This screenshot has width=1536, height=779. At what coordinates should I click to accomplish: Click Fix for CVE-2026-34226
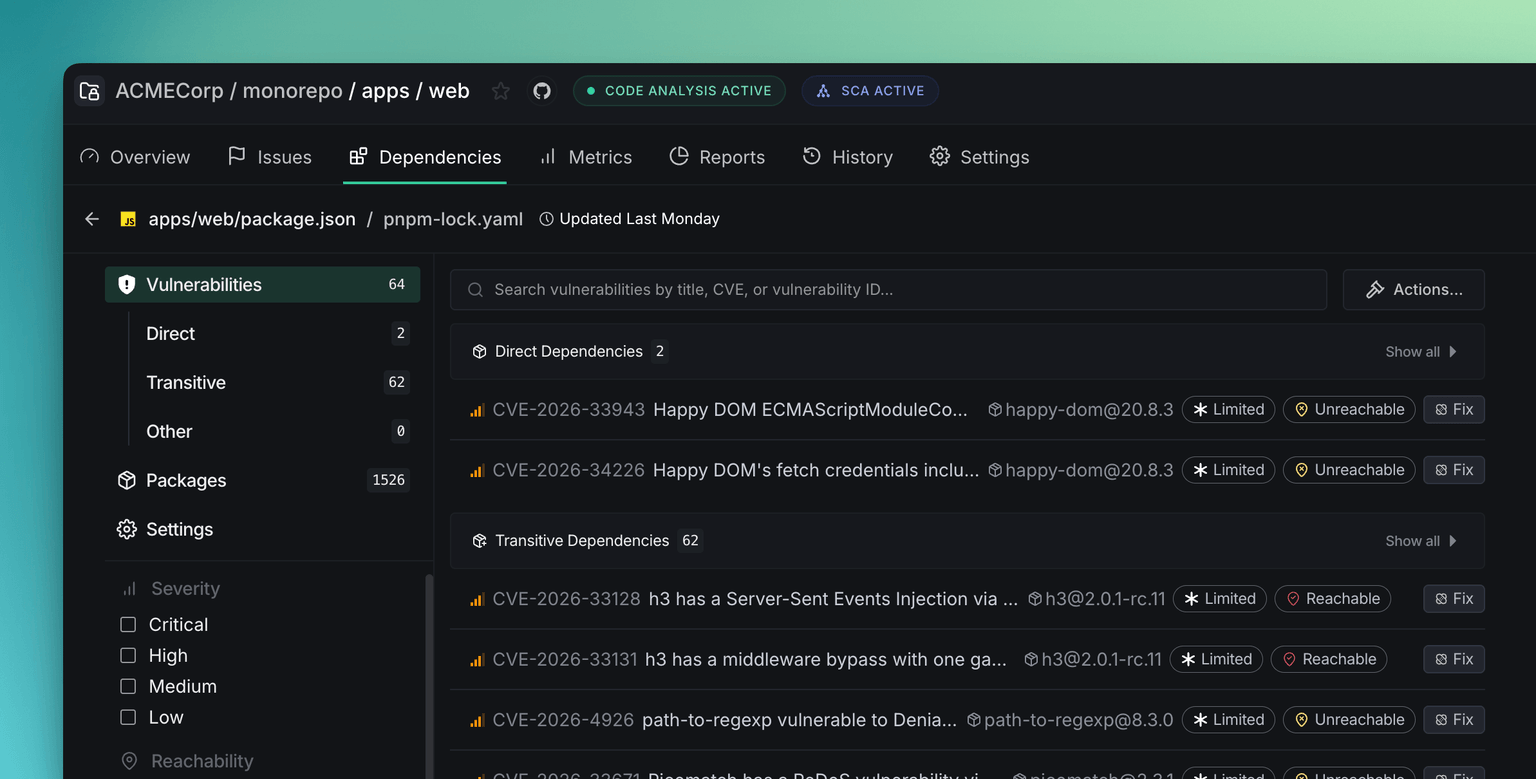[1454, 470]
